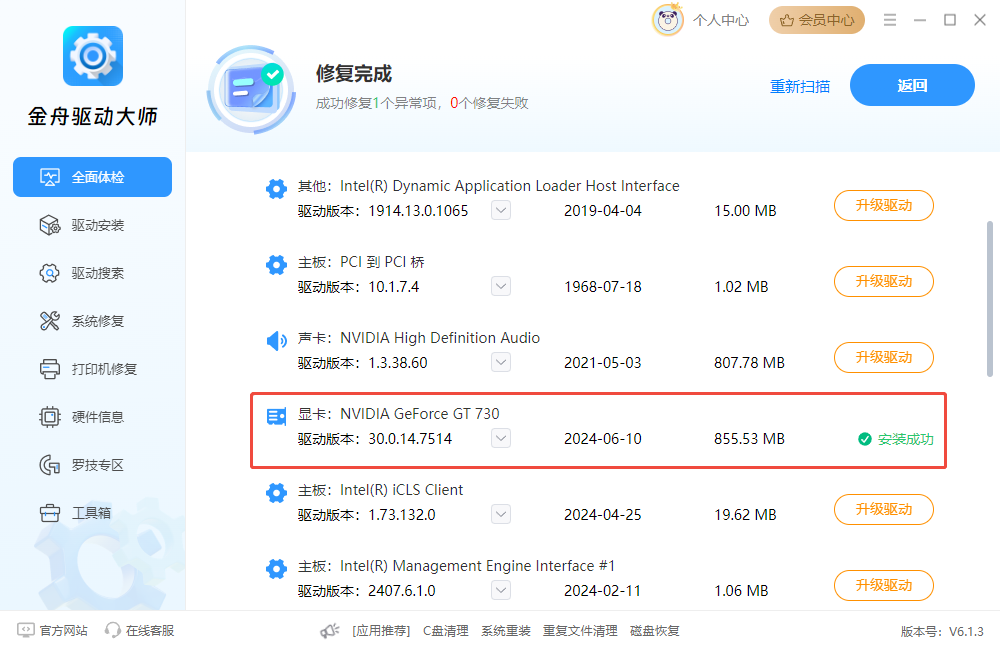Expand version dropdown for 30.0.14.7514

[501, 438]
